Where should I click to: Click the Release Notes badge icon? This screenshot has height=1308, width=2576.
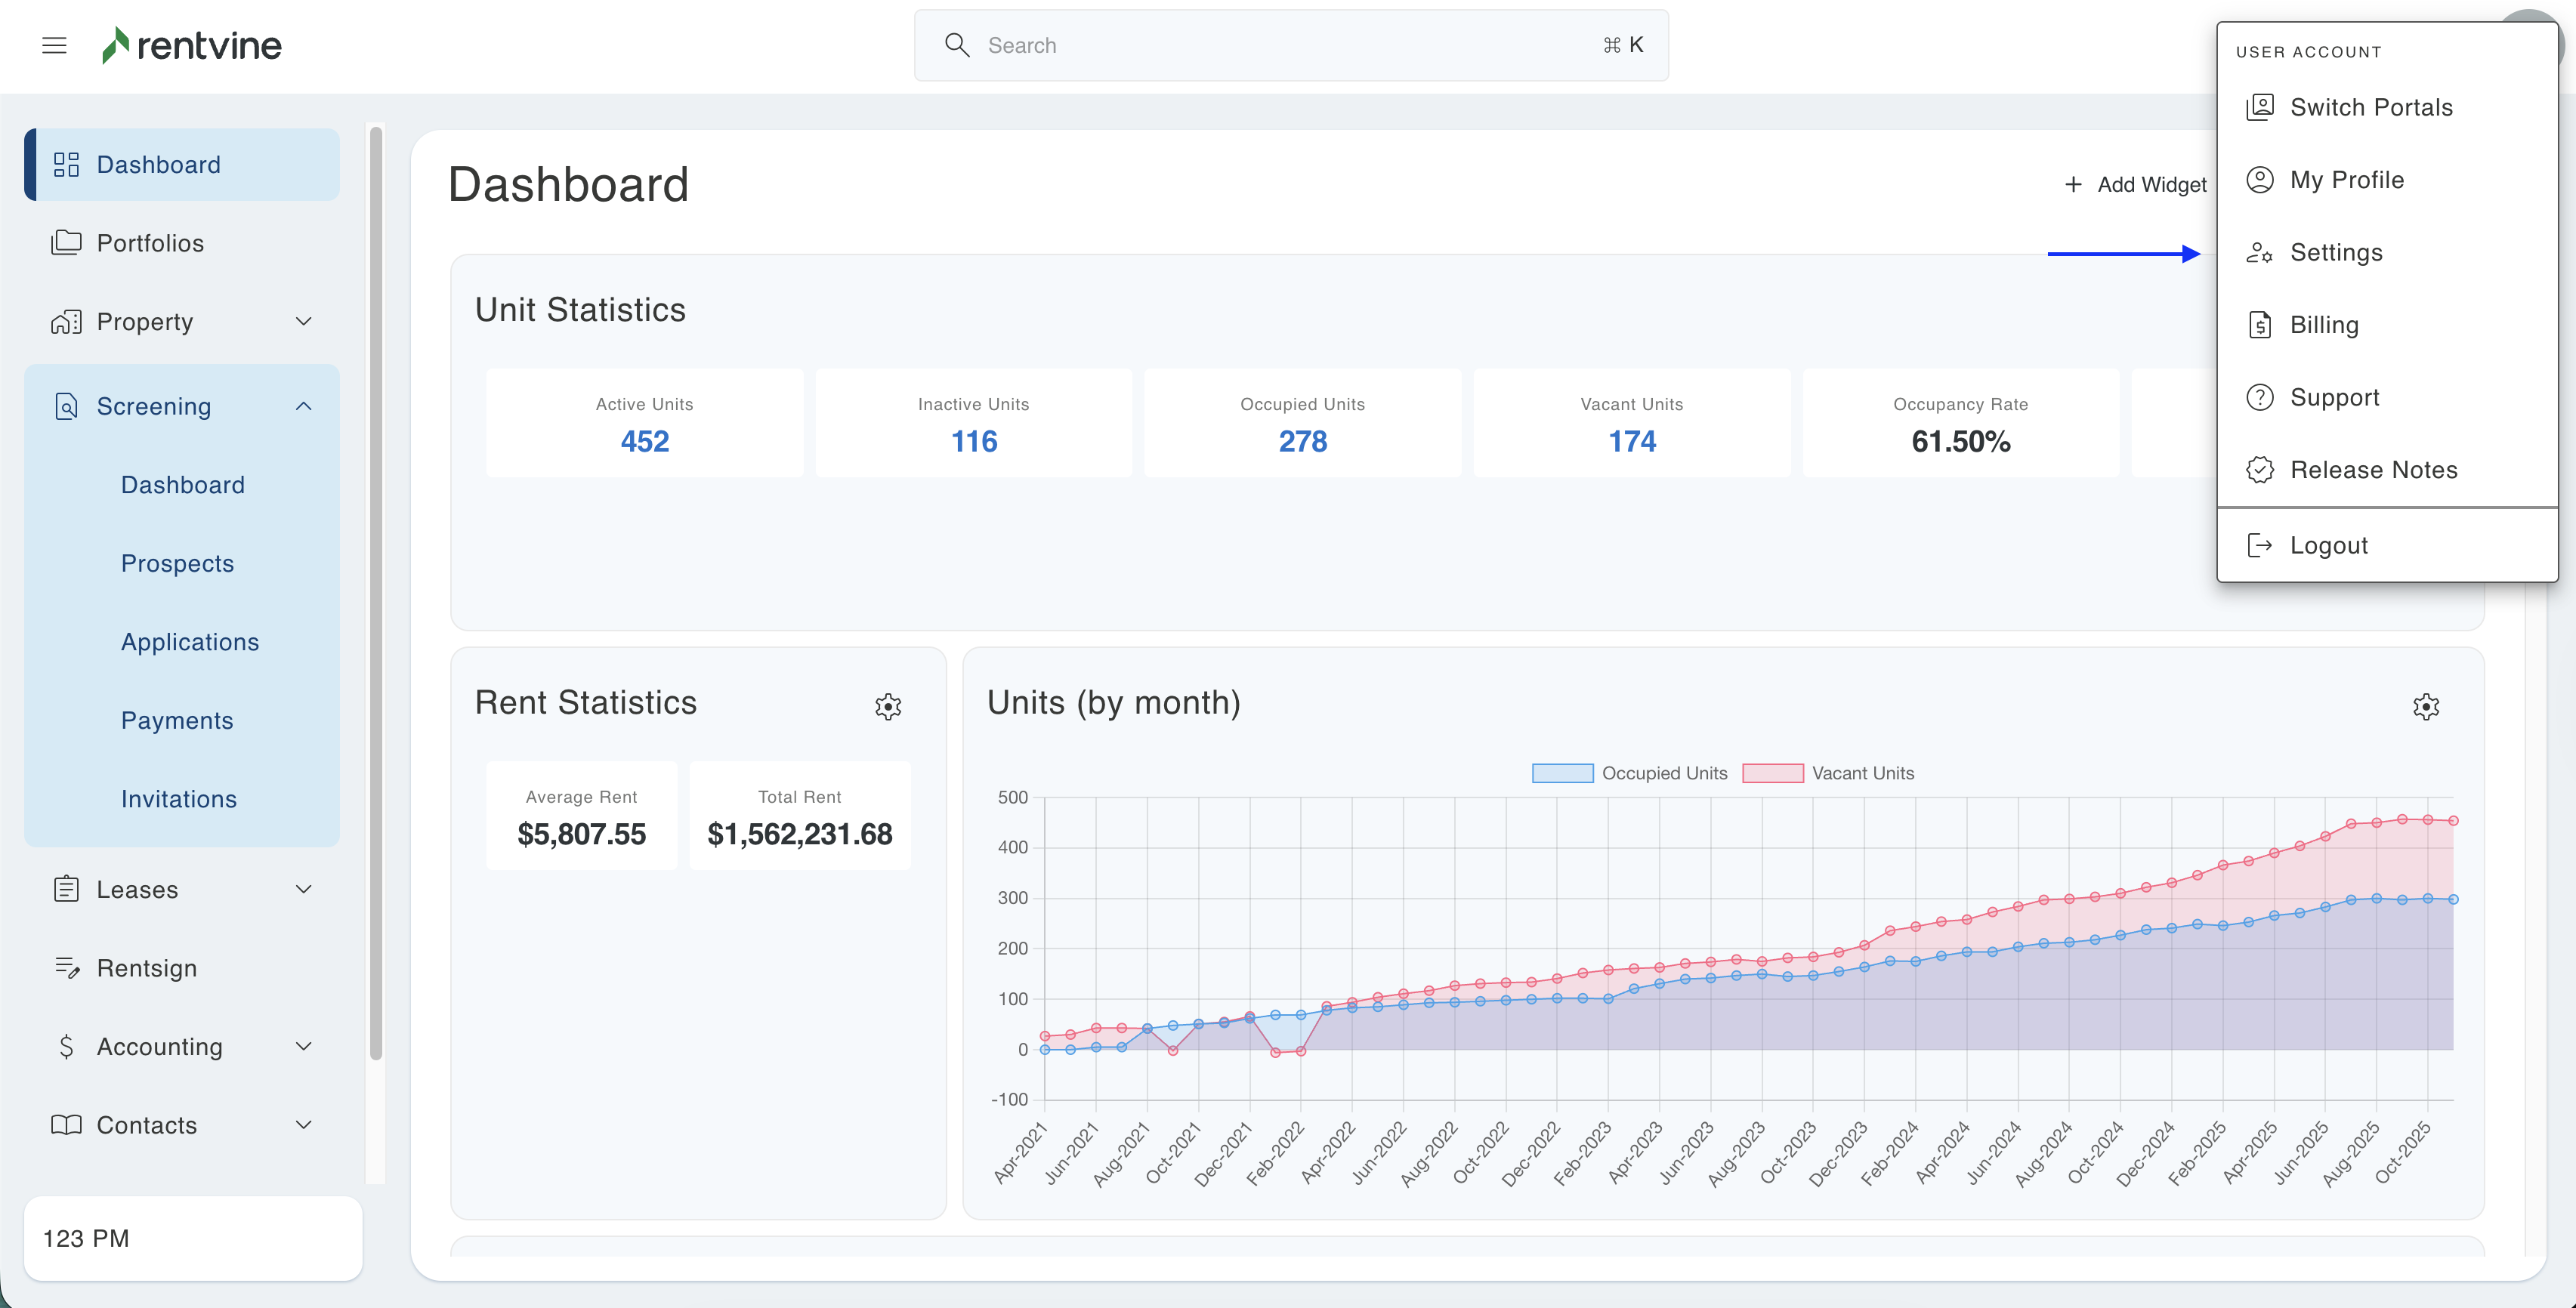coord(2260,469)
